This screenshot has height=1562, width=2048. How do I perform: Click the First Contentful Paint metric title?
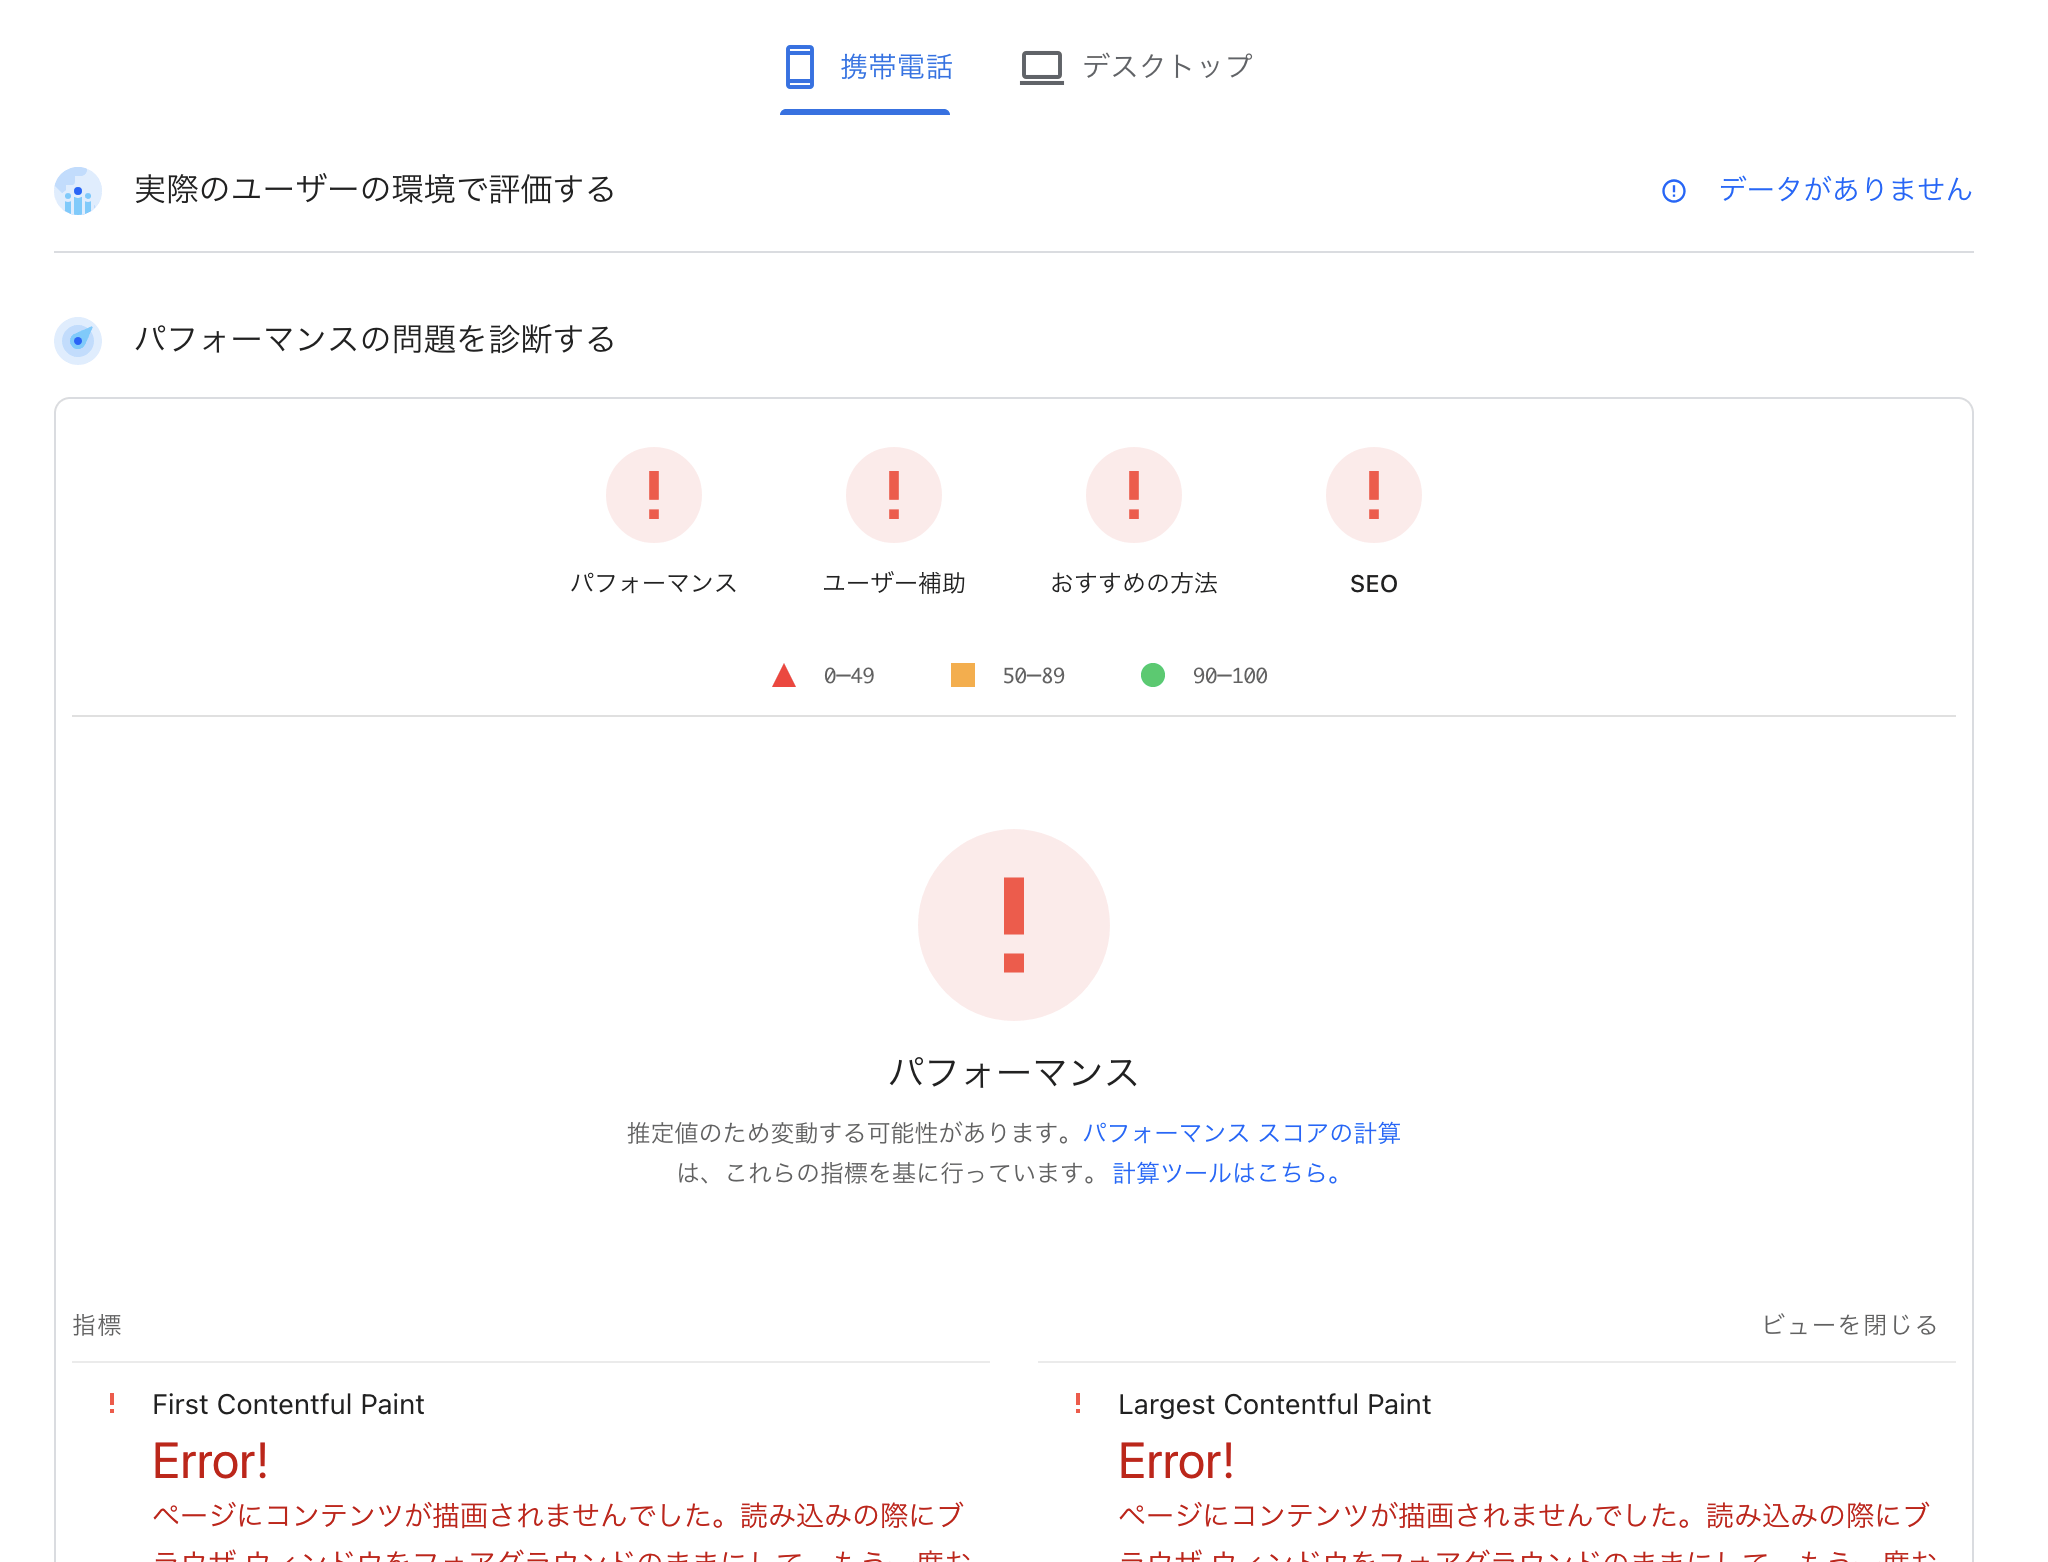coord(288,1404)
